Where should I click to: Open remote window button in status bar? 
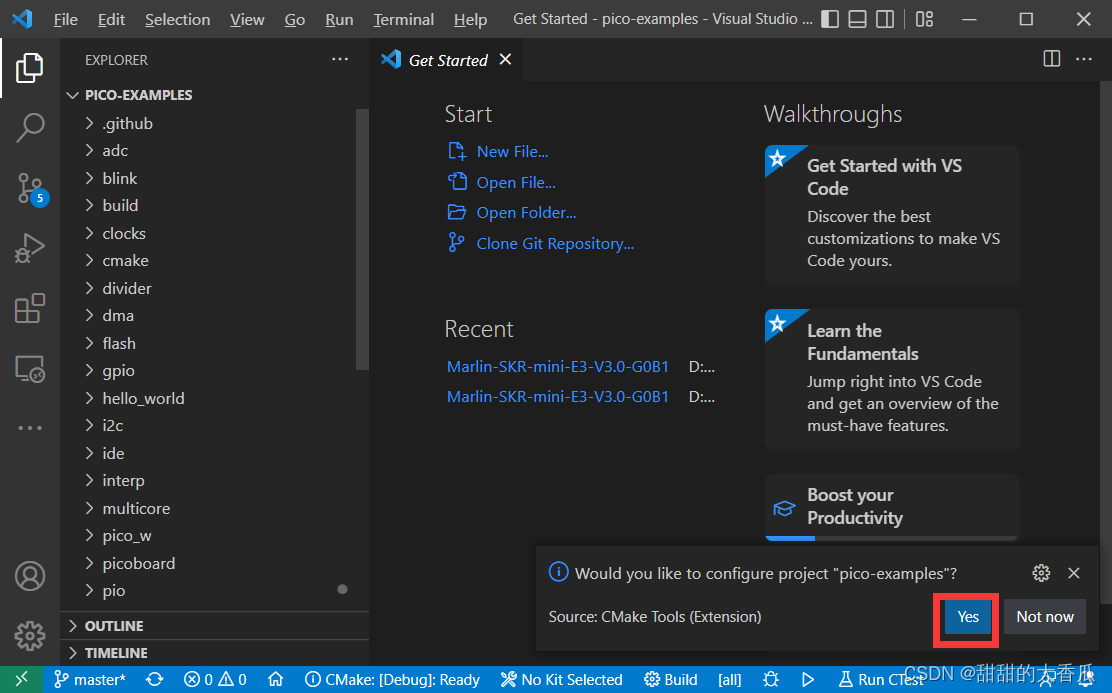point(21,680)
